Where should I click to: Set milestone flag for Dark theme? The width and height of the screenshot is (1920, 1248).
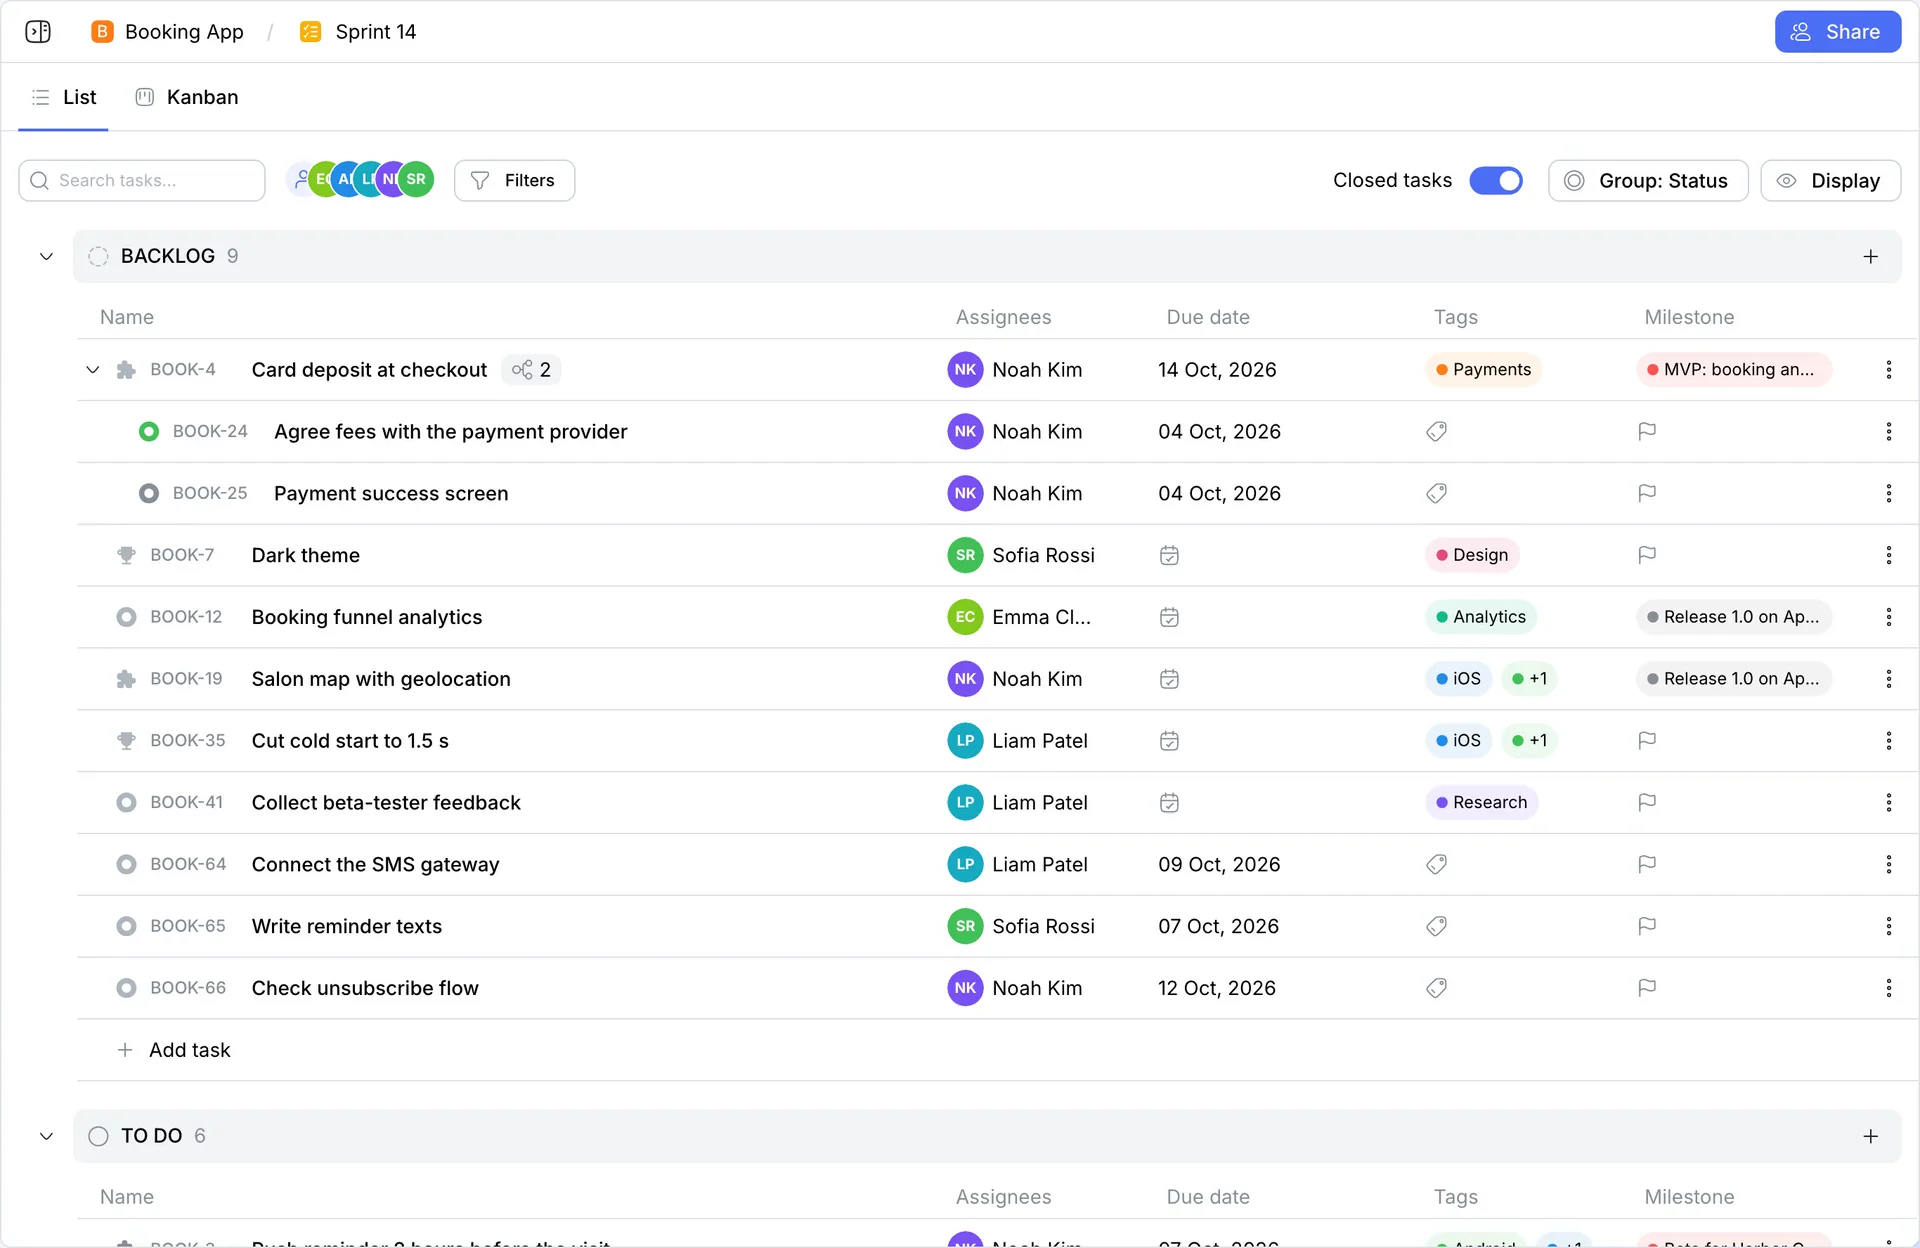(x=1647, y=555)
